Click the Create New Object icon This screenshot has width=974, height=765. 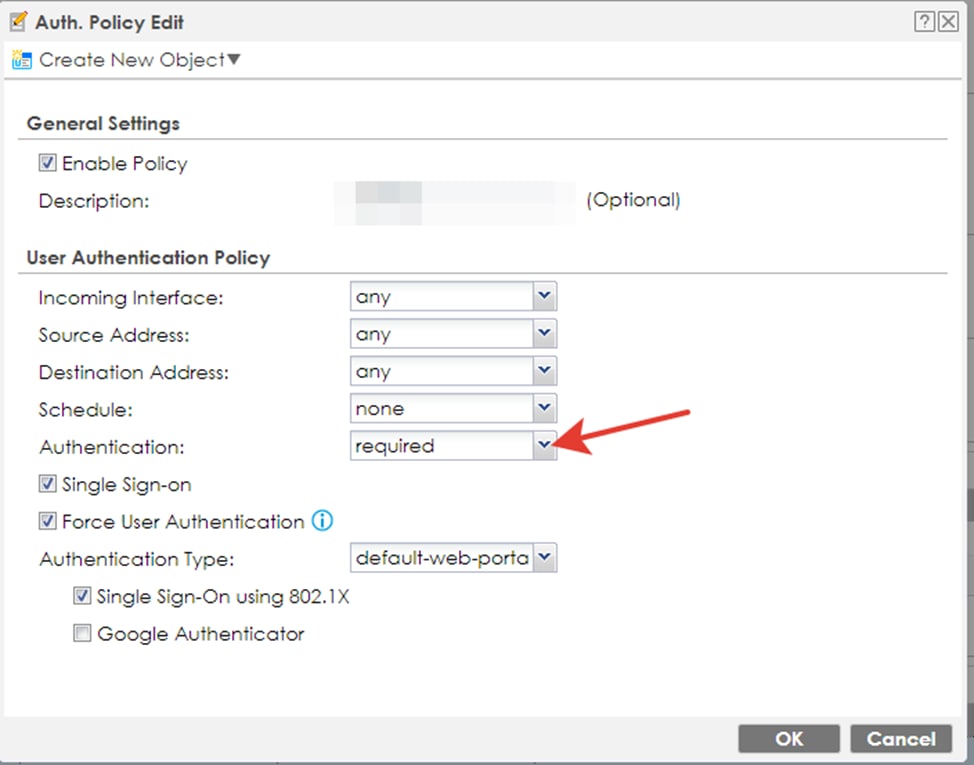tap(21, 60)
